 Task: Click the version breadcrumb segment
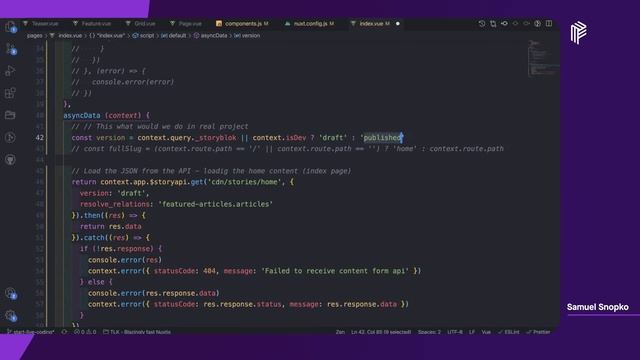tap(247, 36)
